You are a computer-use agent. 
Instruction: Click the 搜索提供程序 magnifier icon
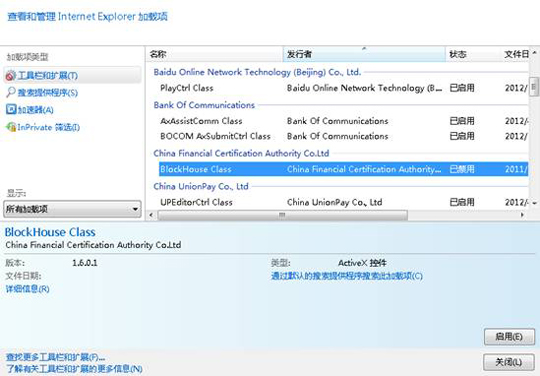coord(11,92)
